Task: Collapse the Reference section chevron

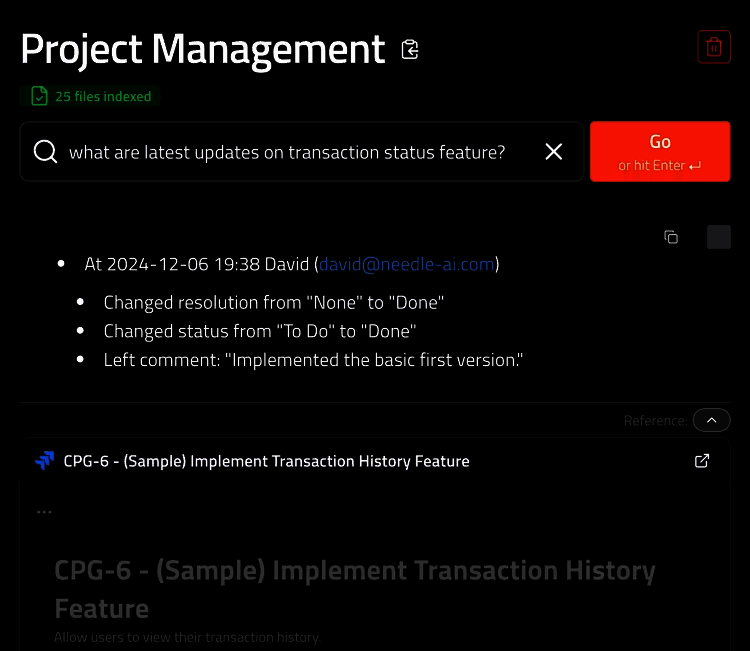Action: [711, 420]
